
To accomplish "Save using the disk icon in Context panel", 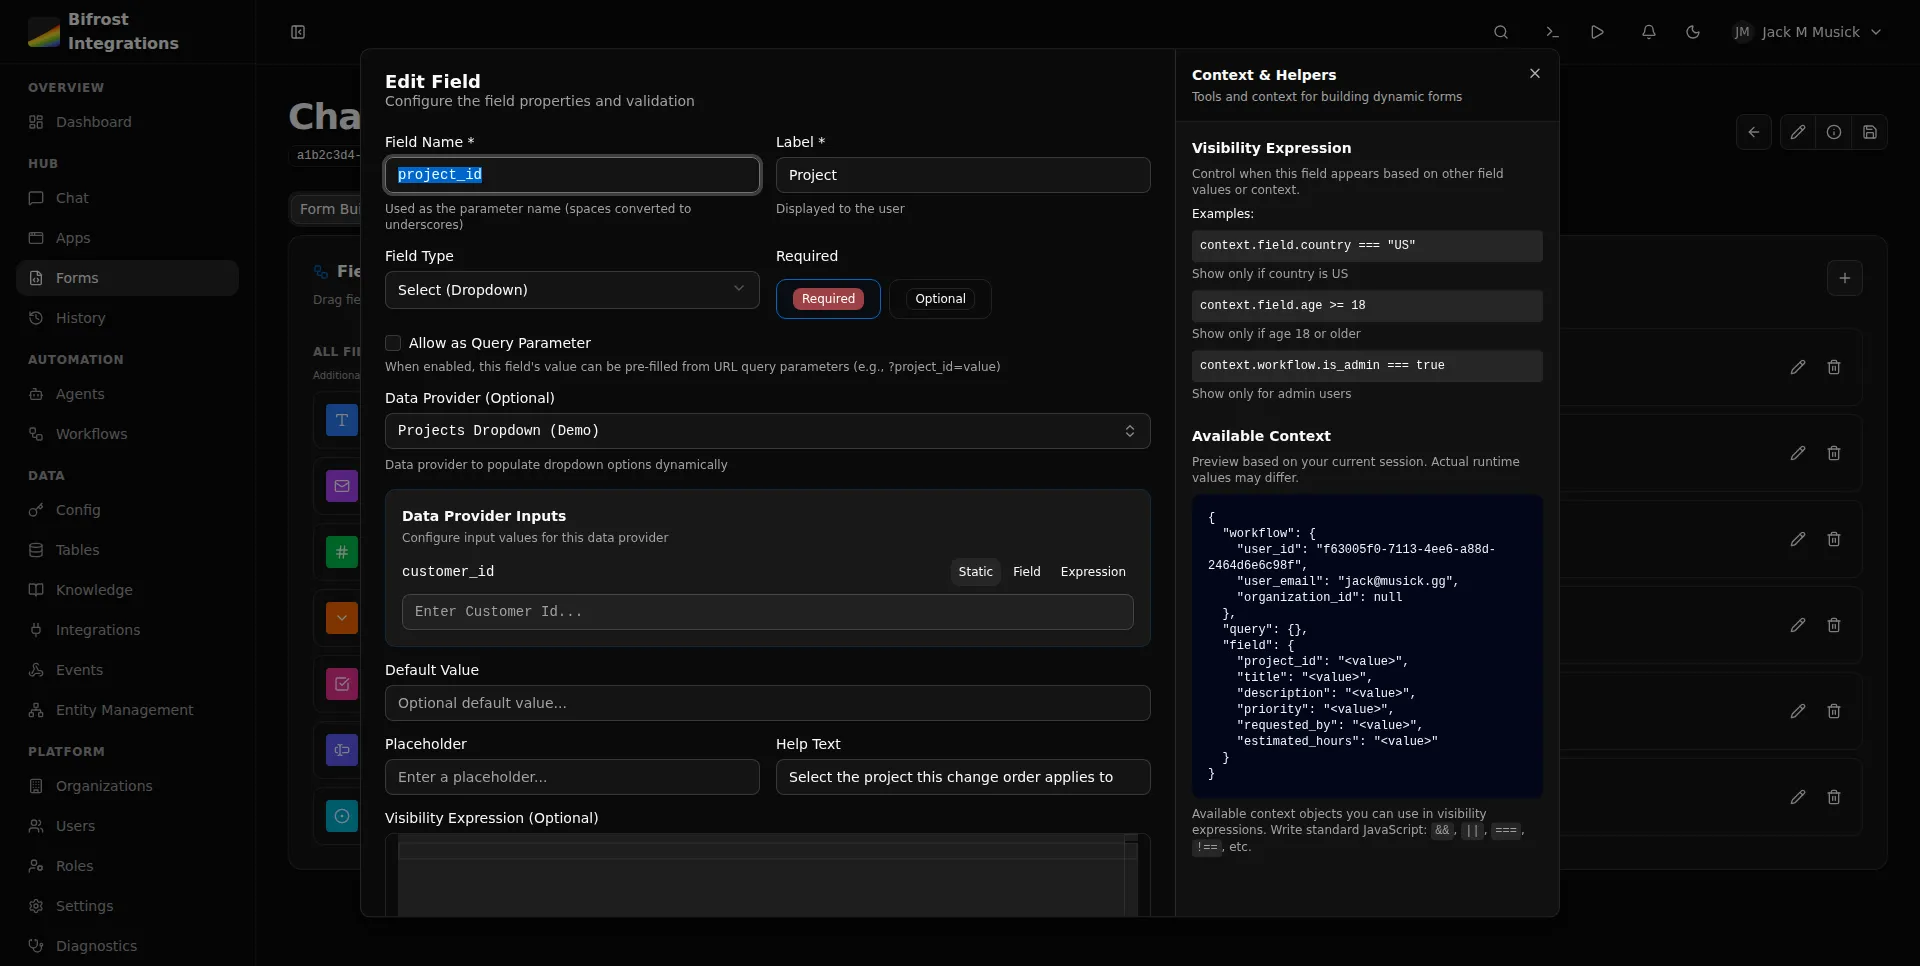I will coord(1871,131).
